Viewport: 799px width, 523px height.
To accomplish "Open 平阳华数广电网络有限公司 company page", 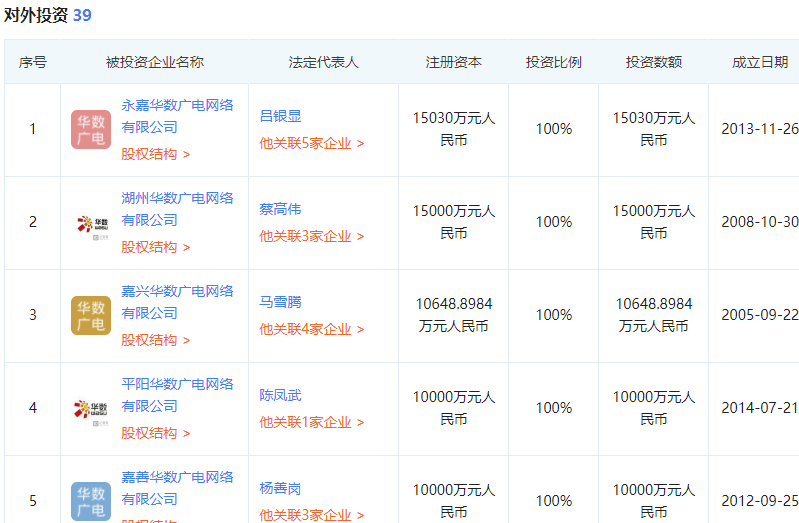I will [x=177, y=395].
